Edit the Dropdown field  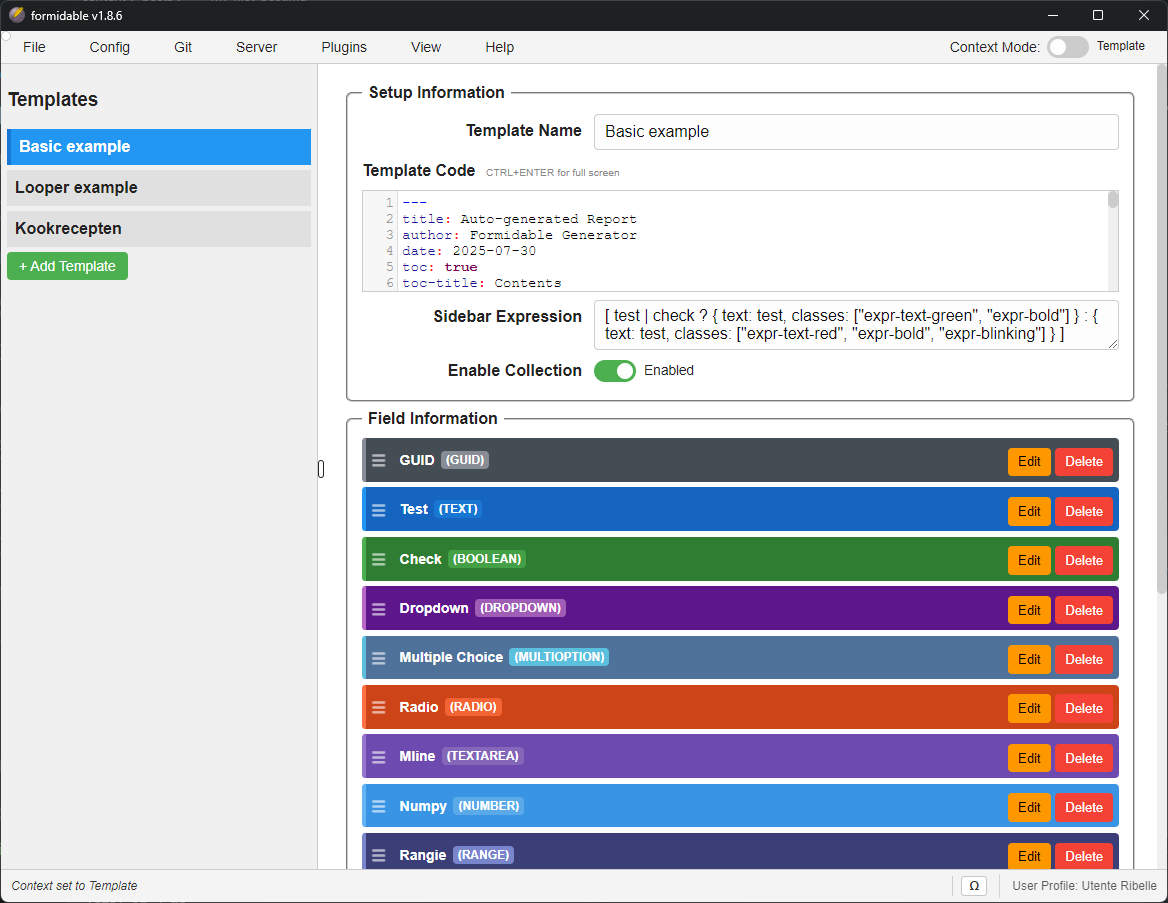click(x=1029, y=610)
